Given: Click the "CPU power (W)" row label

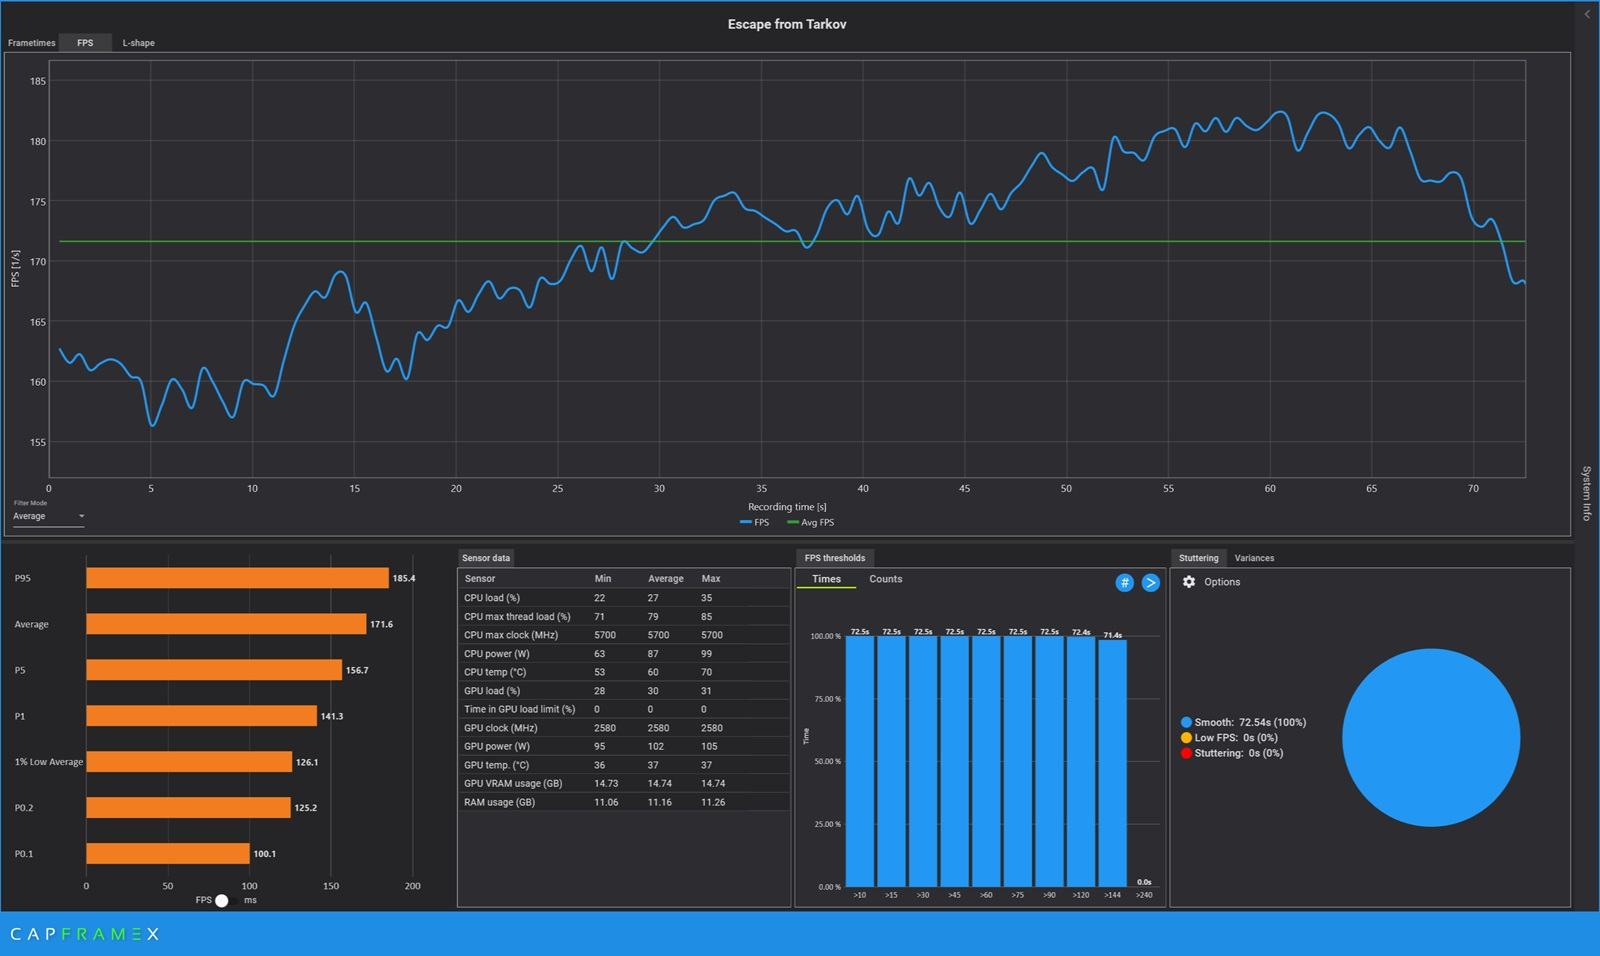Looking at the screenshot, I should click(x=497, y=654).
